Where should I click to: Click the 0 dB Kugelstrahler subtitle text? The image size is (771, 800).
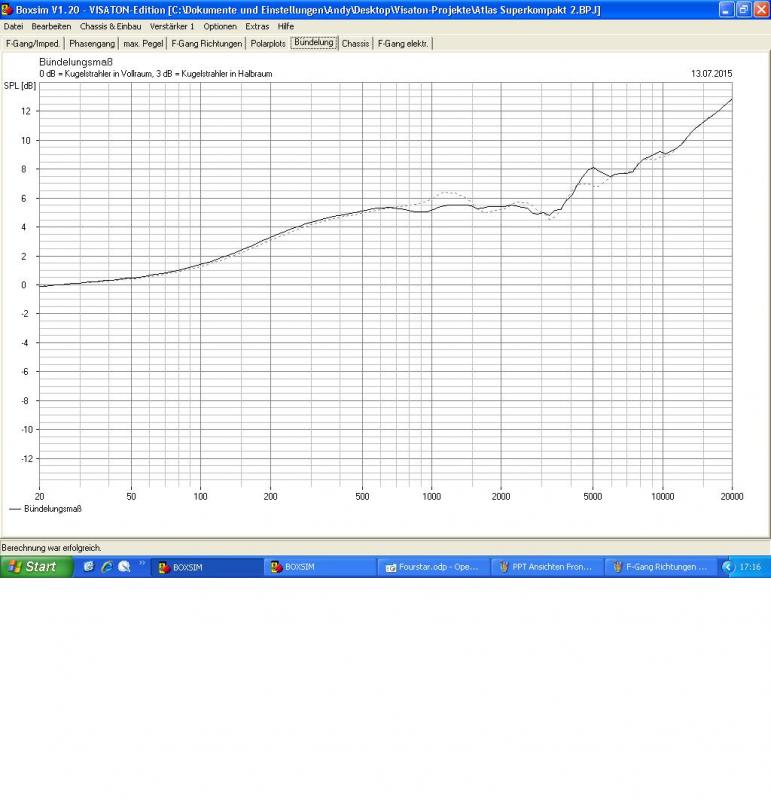156,74
